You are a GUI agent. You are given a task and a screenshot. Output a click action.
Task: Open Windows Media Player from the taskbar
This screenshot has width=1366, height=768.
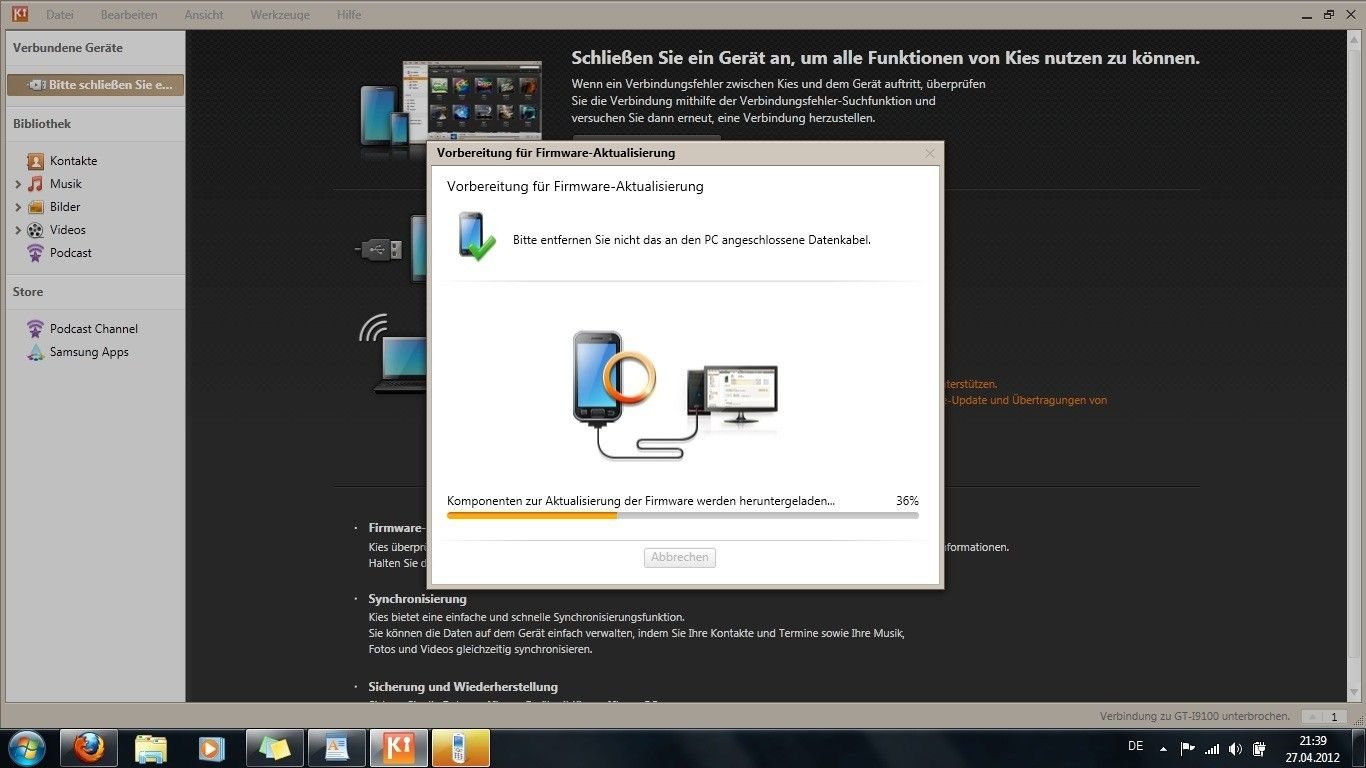[212, 748]
